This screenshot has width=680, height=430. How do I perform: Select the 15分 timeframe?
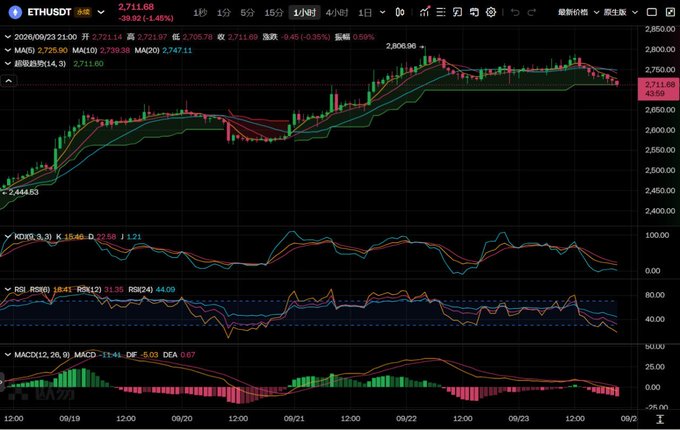click(274, 13)
